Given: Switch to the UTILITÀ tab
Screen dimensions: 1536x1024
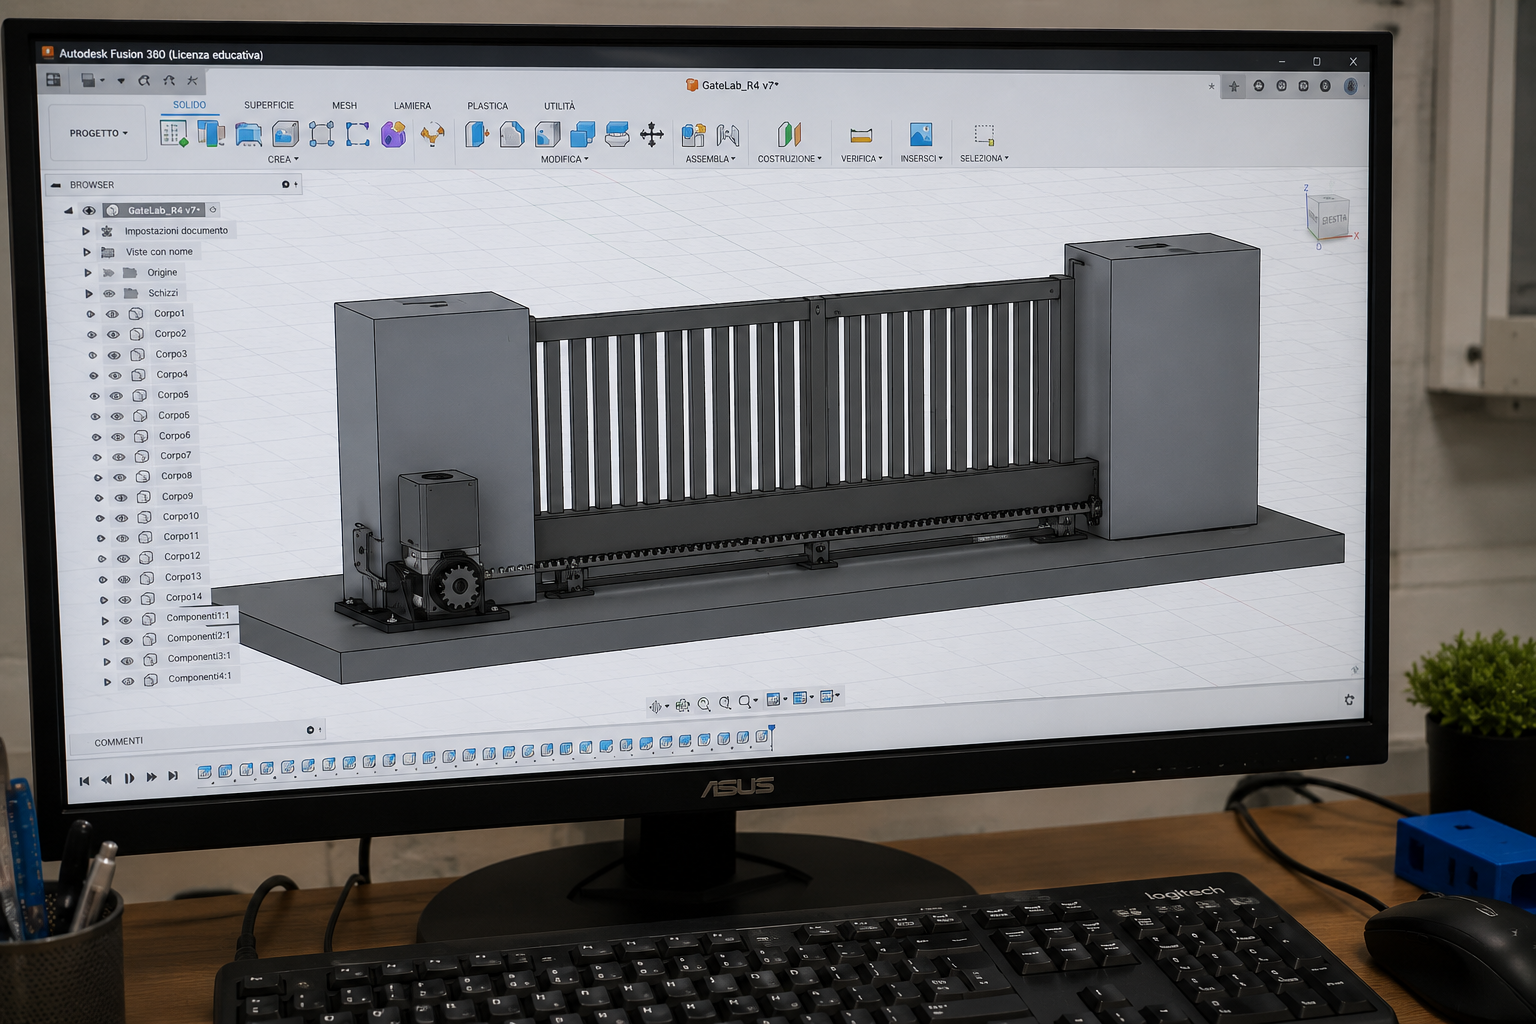Looking at the screenshot, I should (559, 105).
